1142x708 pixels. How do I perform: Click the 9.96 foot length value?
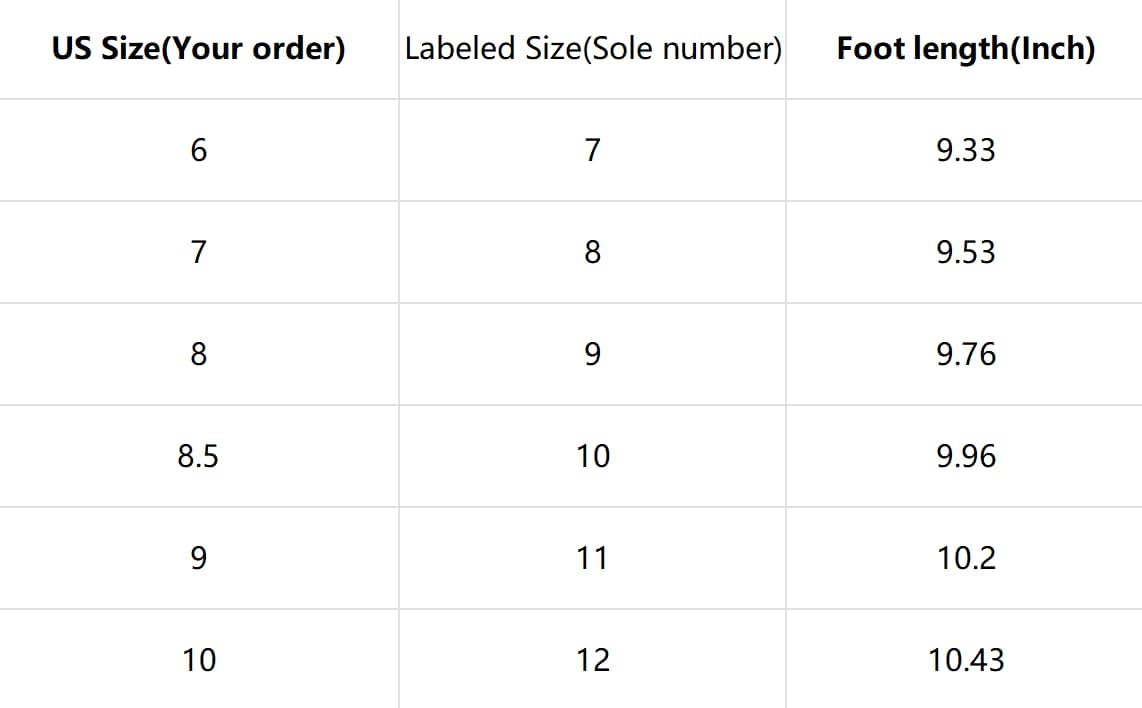(x=965, y=456)
